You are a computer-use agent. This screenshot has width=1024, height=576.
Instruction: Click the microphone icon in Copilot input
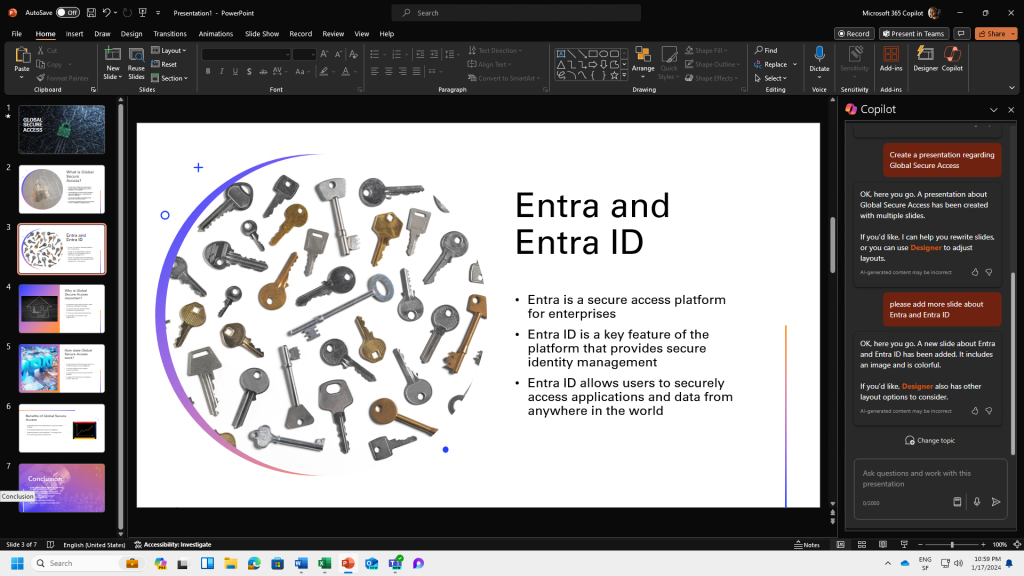pos(977,502)
